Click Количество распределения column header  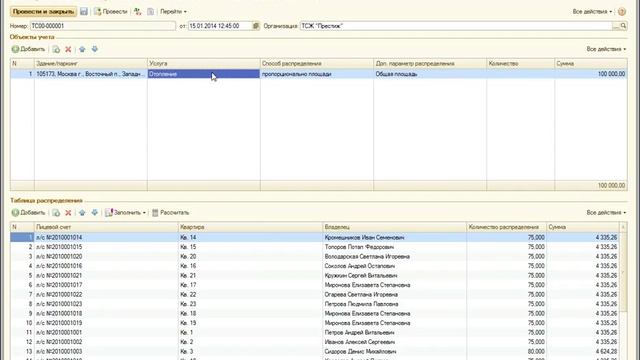click(x=506, y=227)
